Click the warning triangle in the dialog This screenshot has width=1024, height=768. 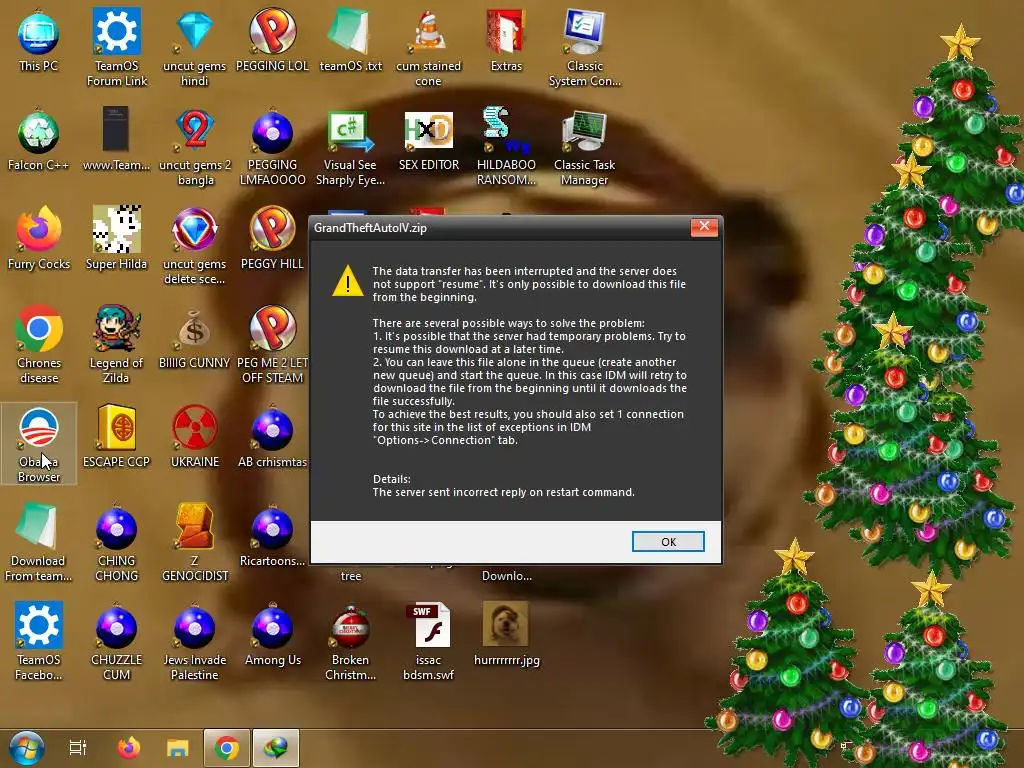pos(347,281)
